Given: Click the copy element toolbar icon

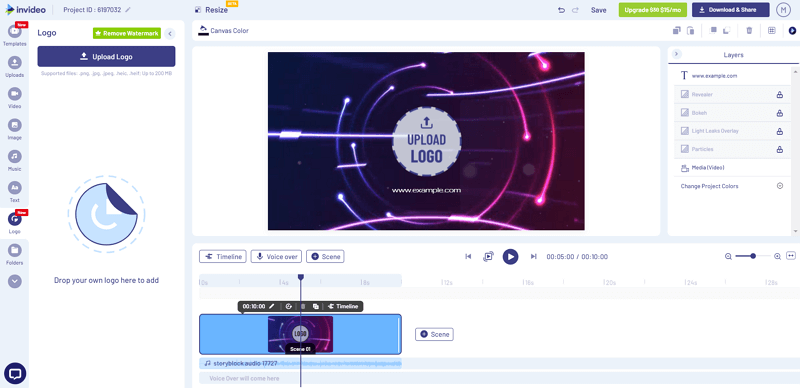Looking at the screenshot, I should coord(677,31).
